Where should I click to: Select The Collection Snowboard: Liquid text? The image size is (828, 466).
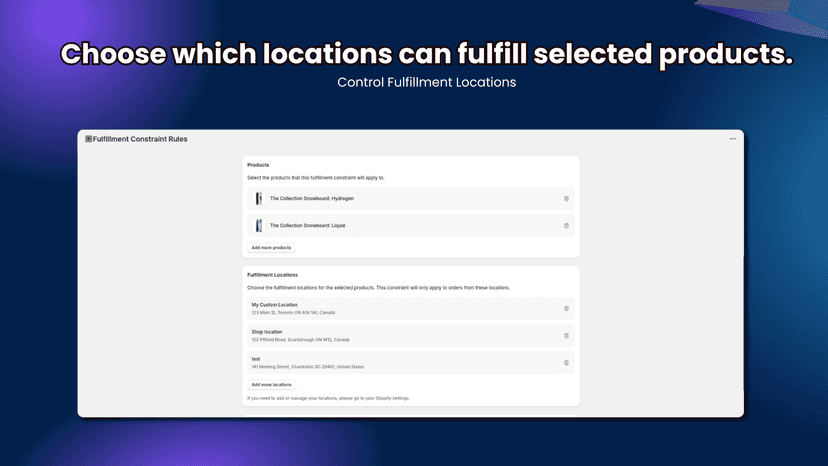point(307,226)
